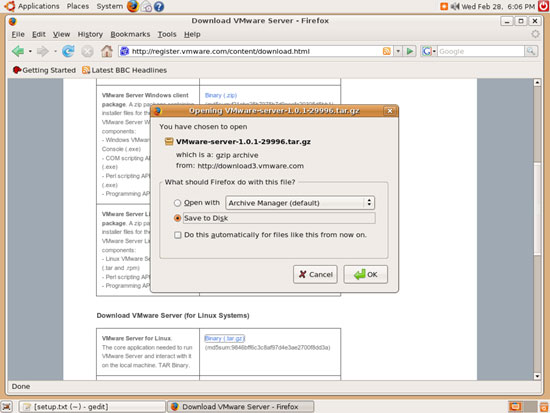Click the Download VMware Server Firefox taskbar button
The height and width of the screenshot is (413, 550).
click(x=241, y=407)
